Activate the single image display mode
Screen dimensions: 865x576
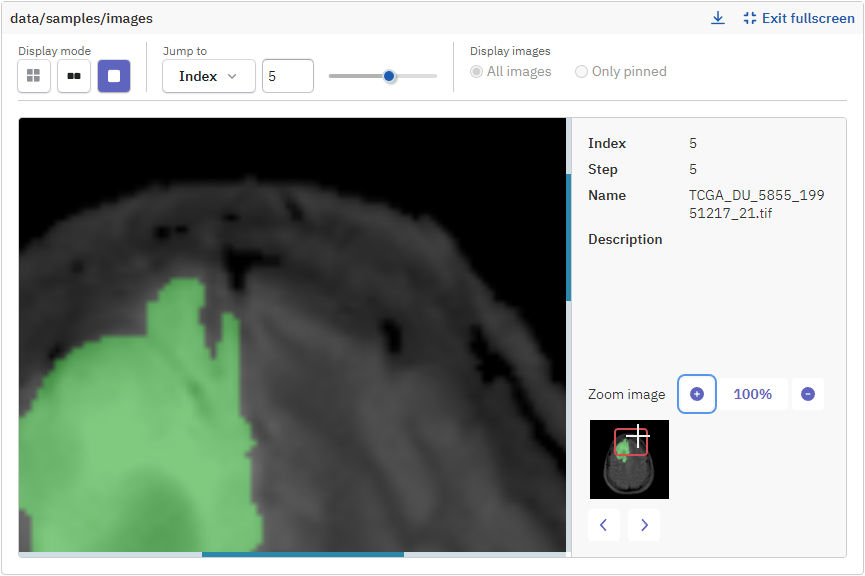click(113, 75)
